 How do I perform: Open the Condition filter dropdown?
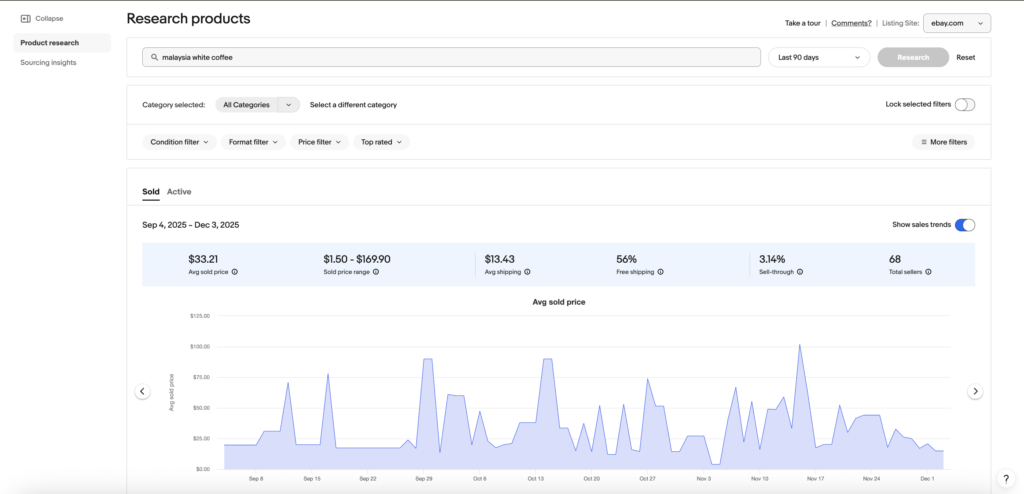(x=179, y=142)
